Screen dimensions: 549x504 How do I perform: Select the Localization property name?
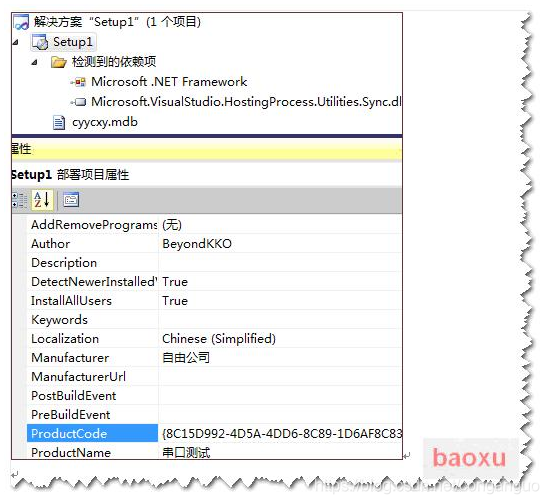coord(93,338)
